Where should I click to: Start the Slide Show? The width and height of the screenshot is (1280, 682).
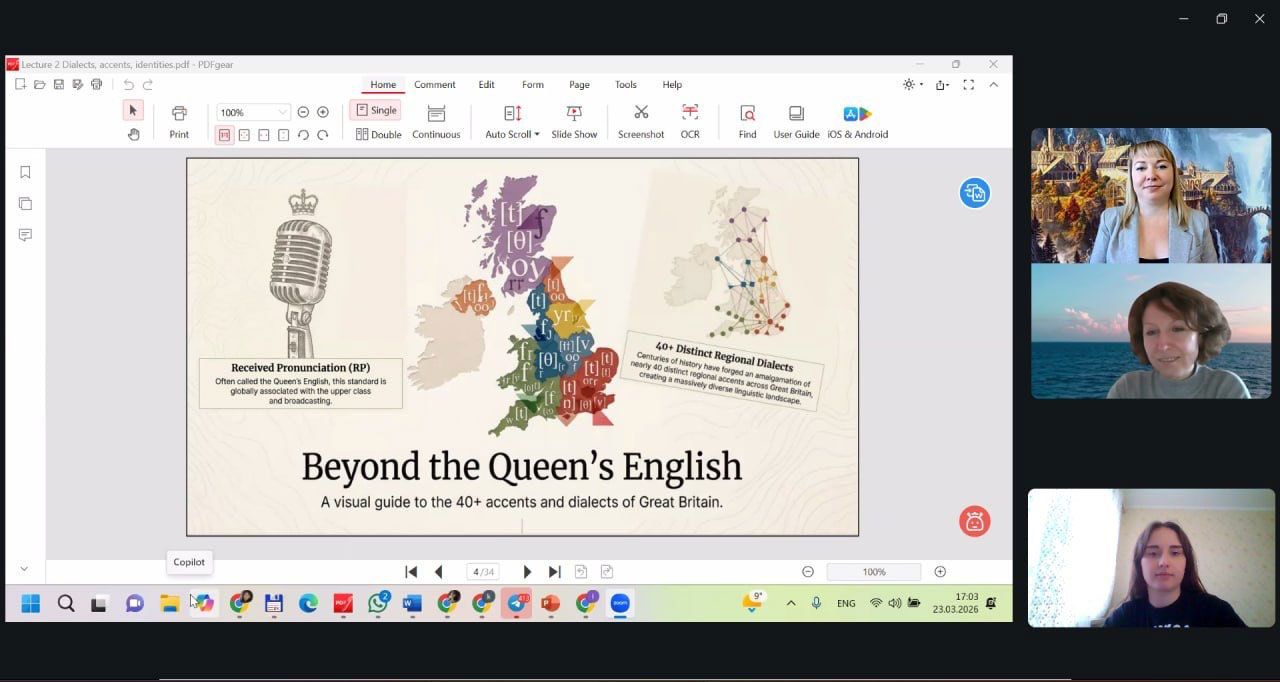tap(574, 113)
